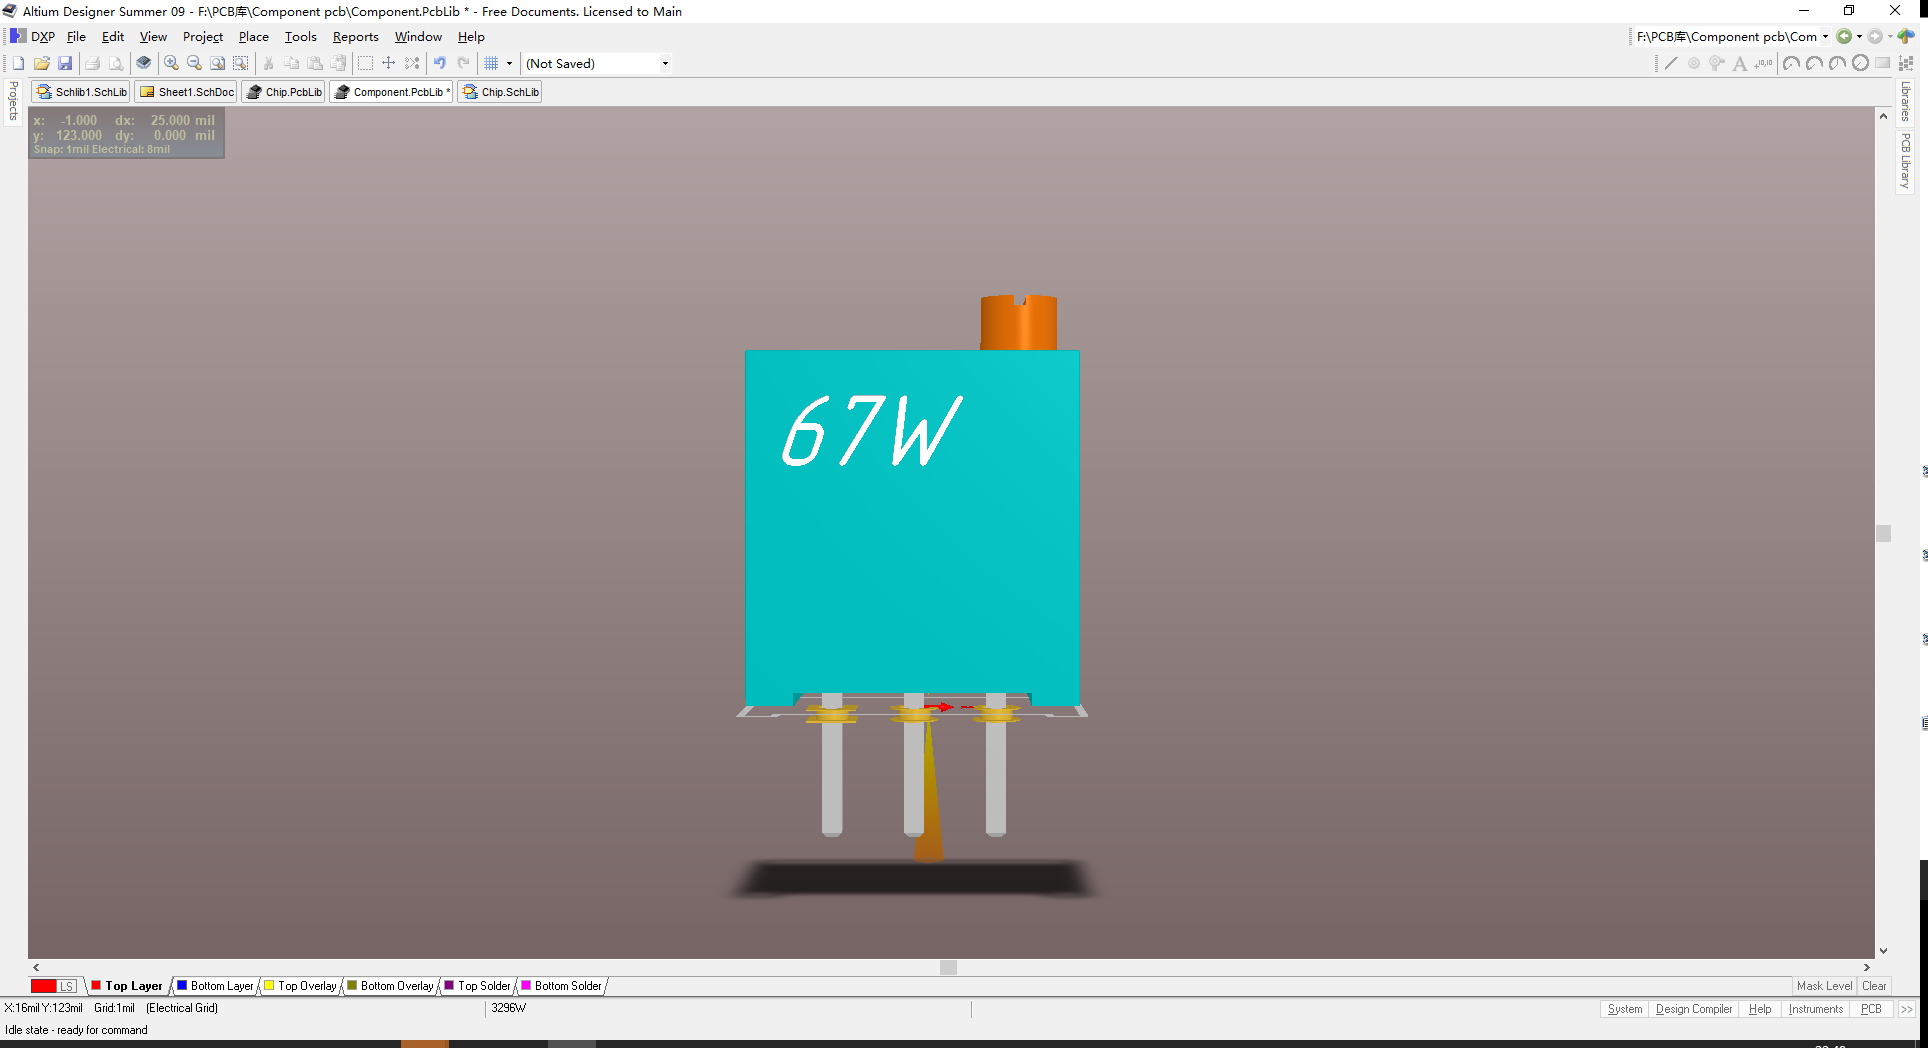Click the Zoom Out magnifier

194,63
